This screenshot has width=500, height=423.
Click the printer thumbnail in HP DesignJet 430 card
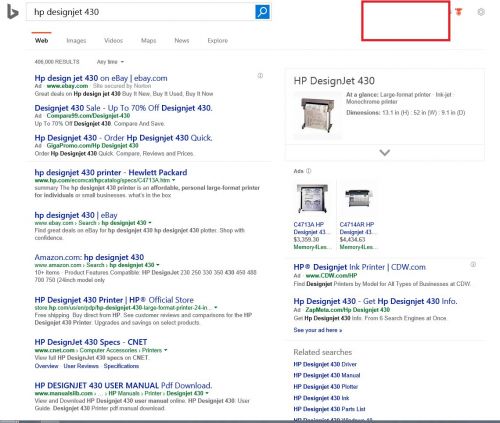(317, 114)
